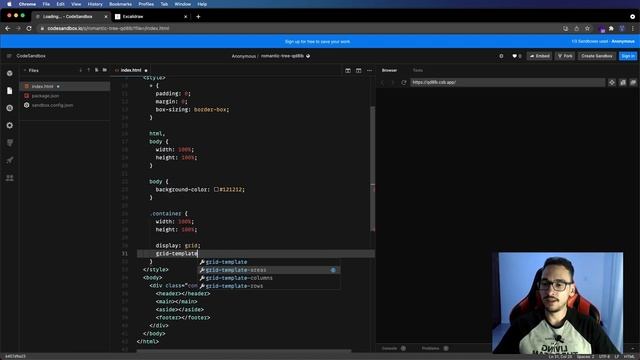Click the upload arrow in Files header
This screenshot has height=360, width=640.
coord(89,70)
